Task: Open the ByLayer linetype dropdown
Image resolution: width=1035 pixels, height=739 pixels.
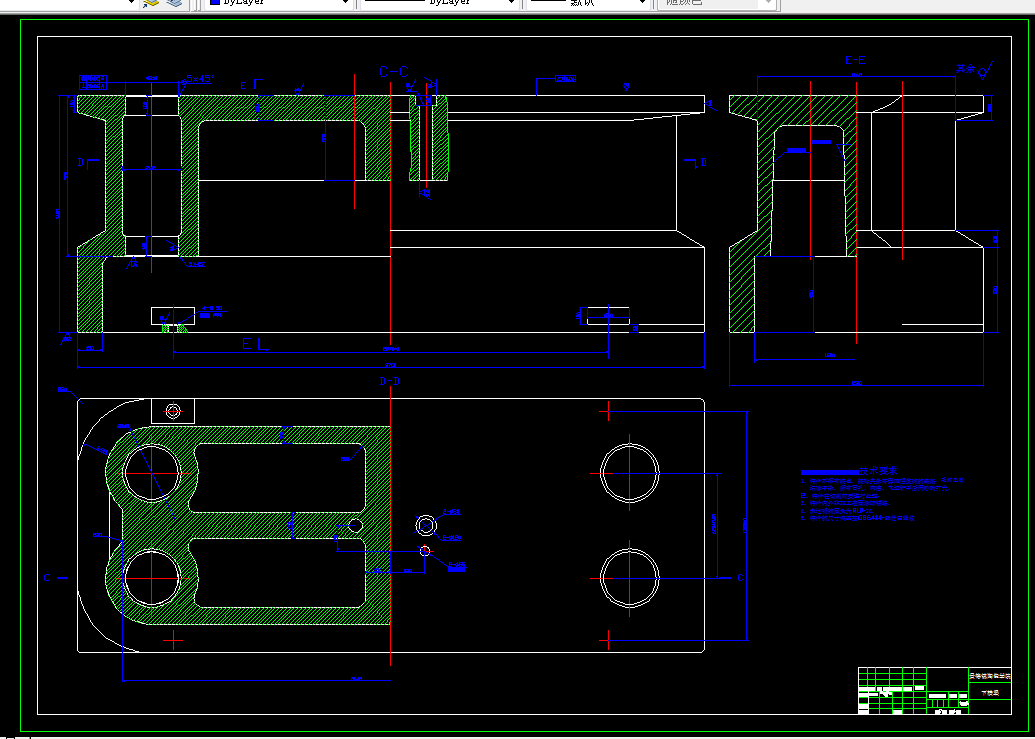Action: [438, 3]
